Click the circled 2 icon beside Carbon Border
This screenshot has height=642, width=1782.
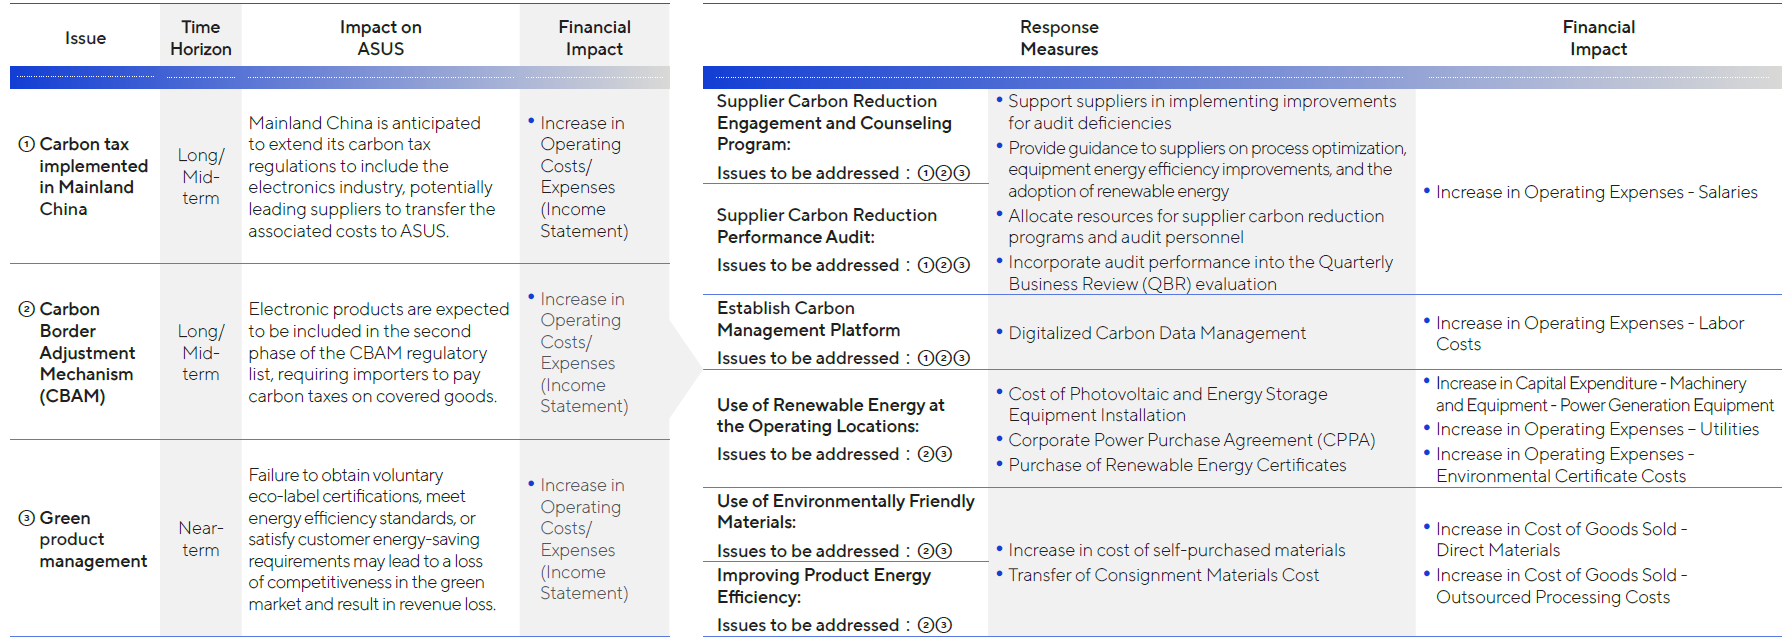27,309
